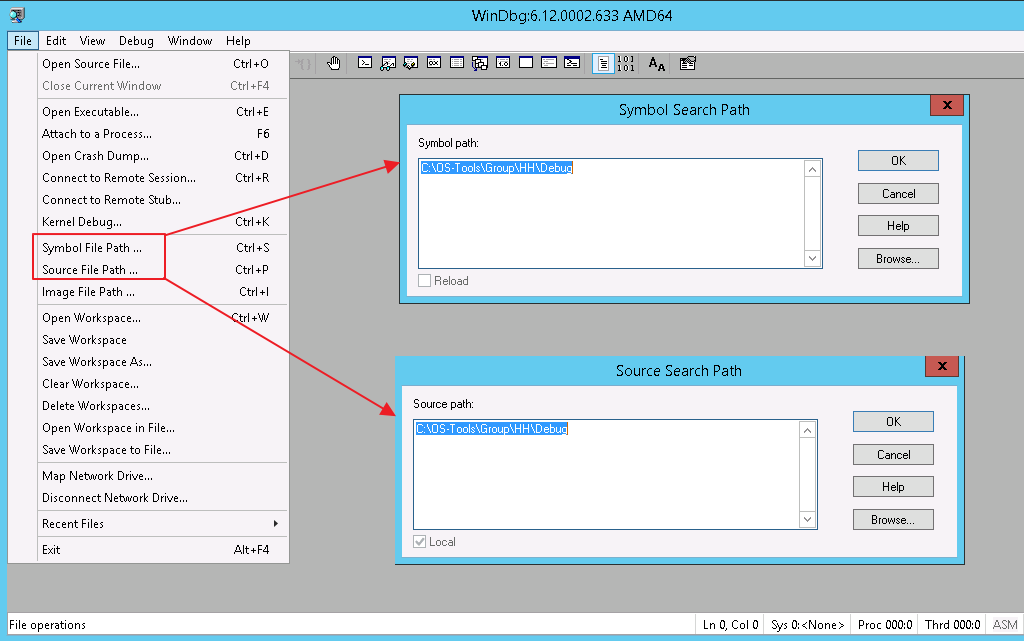Open the Command Browser toolbar icon
1024x641 pixels.
click(572, 63)
